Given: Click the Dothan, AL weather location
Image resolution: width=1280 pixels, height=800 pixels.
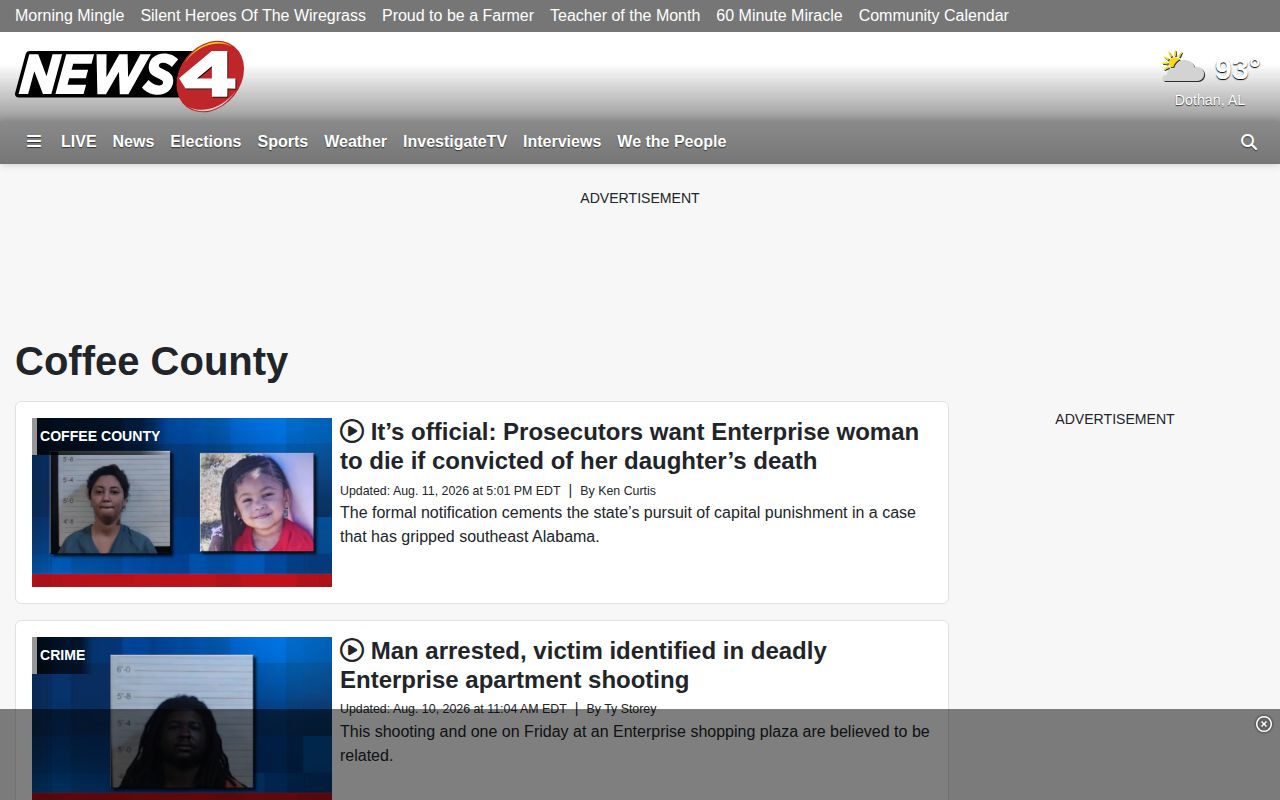Looking at the screenshot, I should point(1210,100).
